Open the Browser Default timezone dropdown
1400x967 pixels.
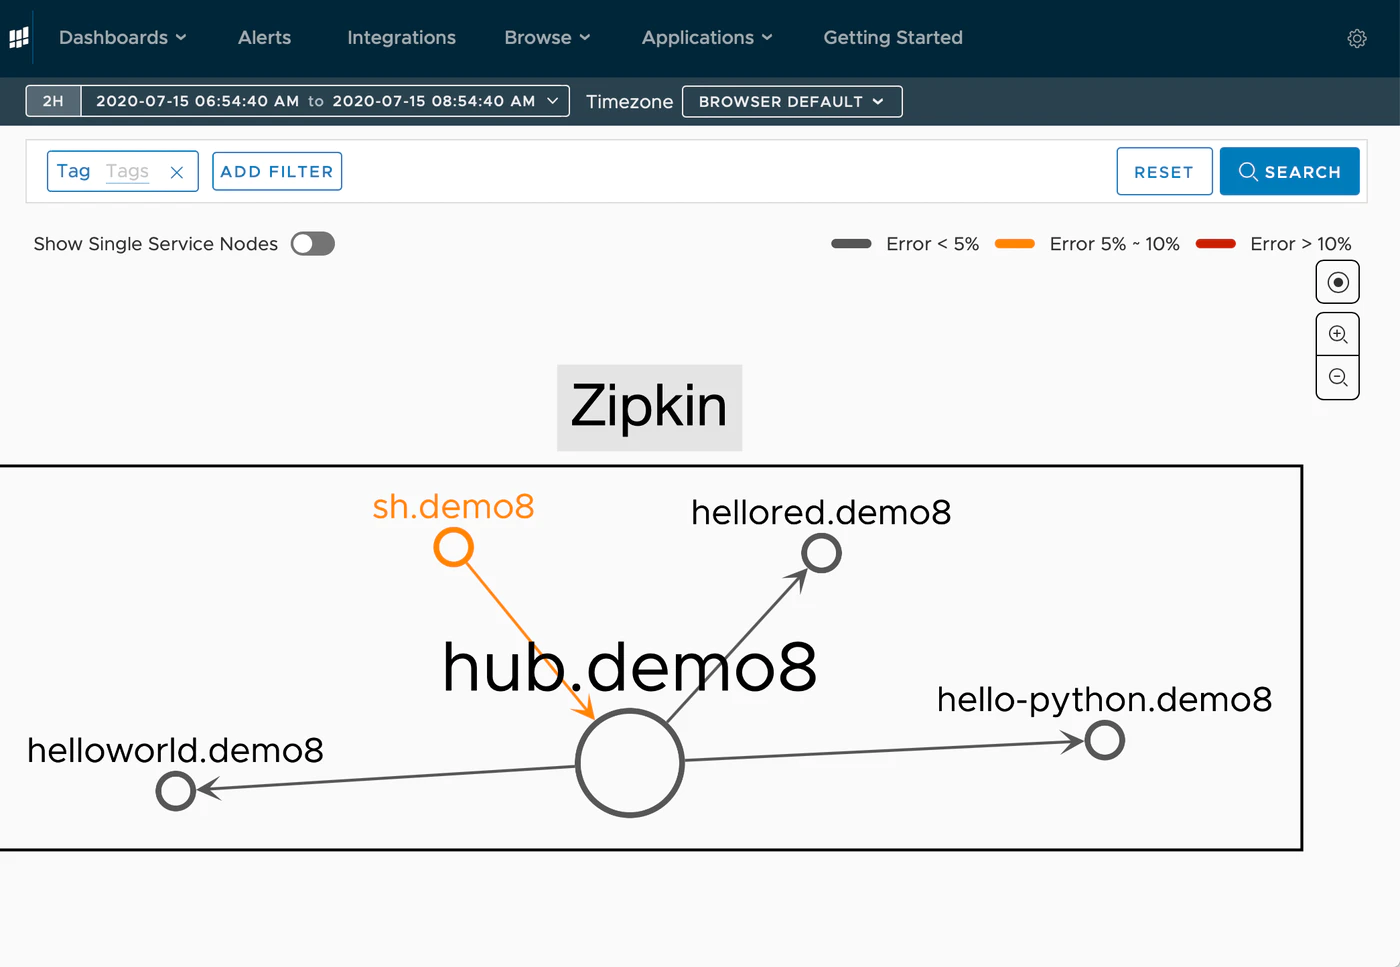pyautogui.click(x=792, y=101)
